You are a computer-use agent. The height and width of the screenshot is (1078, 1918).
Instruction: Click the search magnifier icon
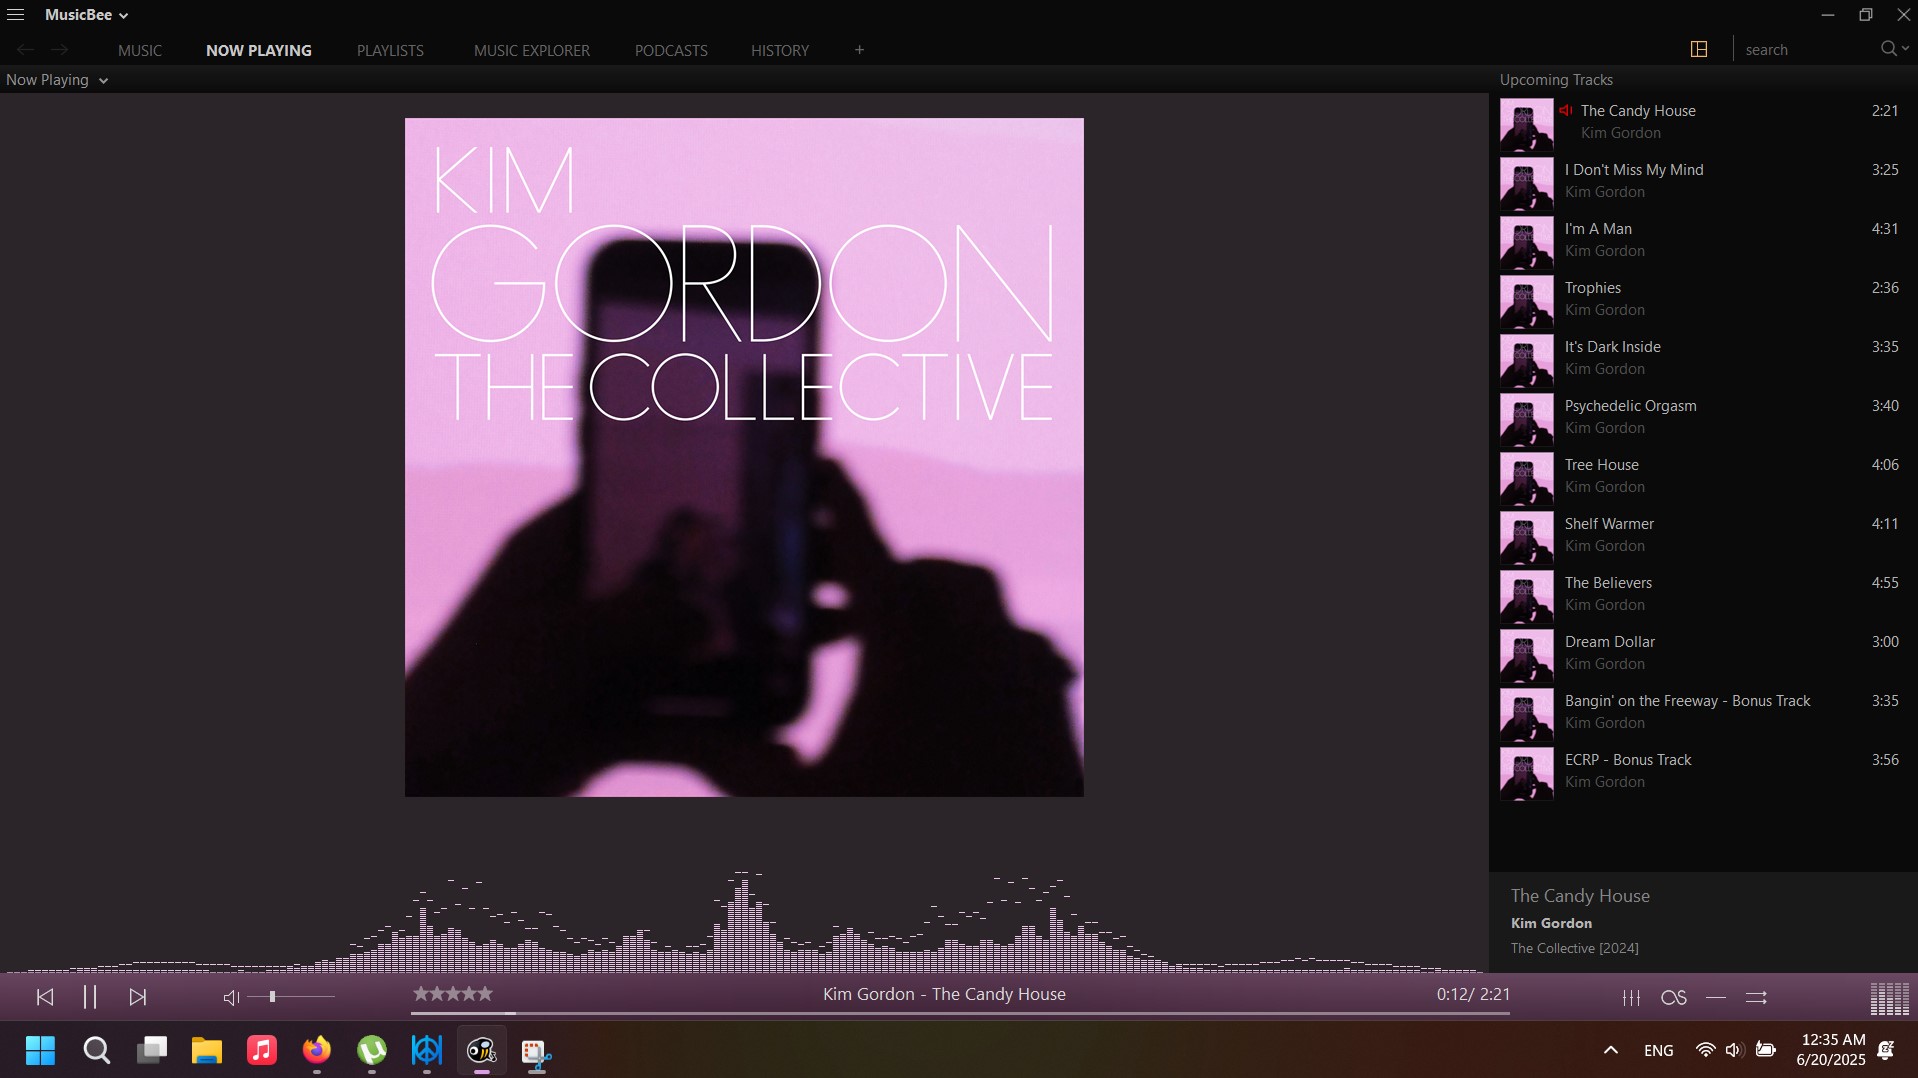(1889, 48)
